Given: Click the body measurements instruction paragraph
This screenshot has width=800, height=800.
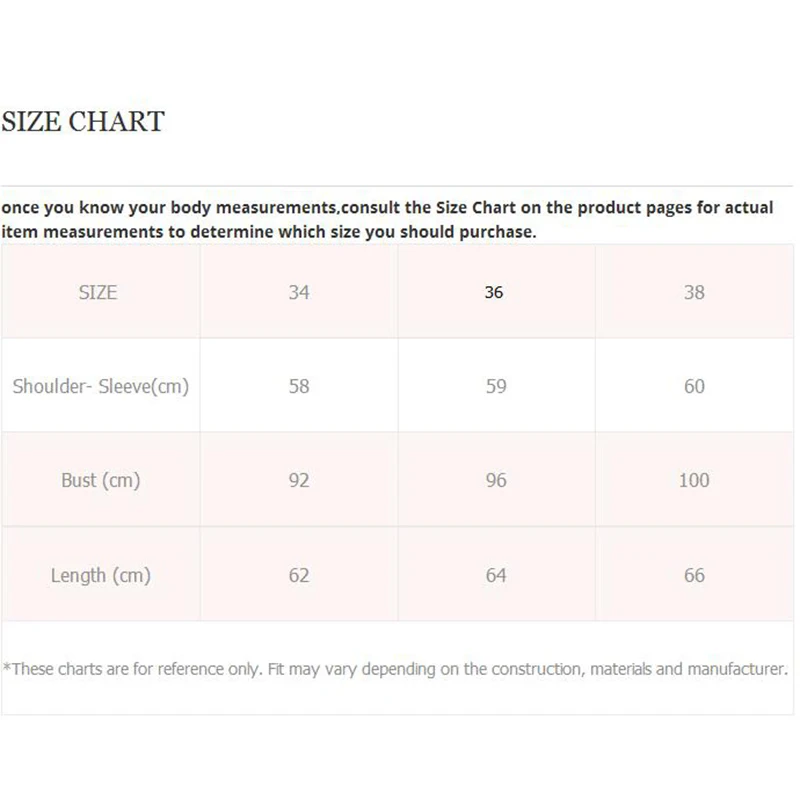Looking at the screenshot, I should (x=388, y=220).
